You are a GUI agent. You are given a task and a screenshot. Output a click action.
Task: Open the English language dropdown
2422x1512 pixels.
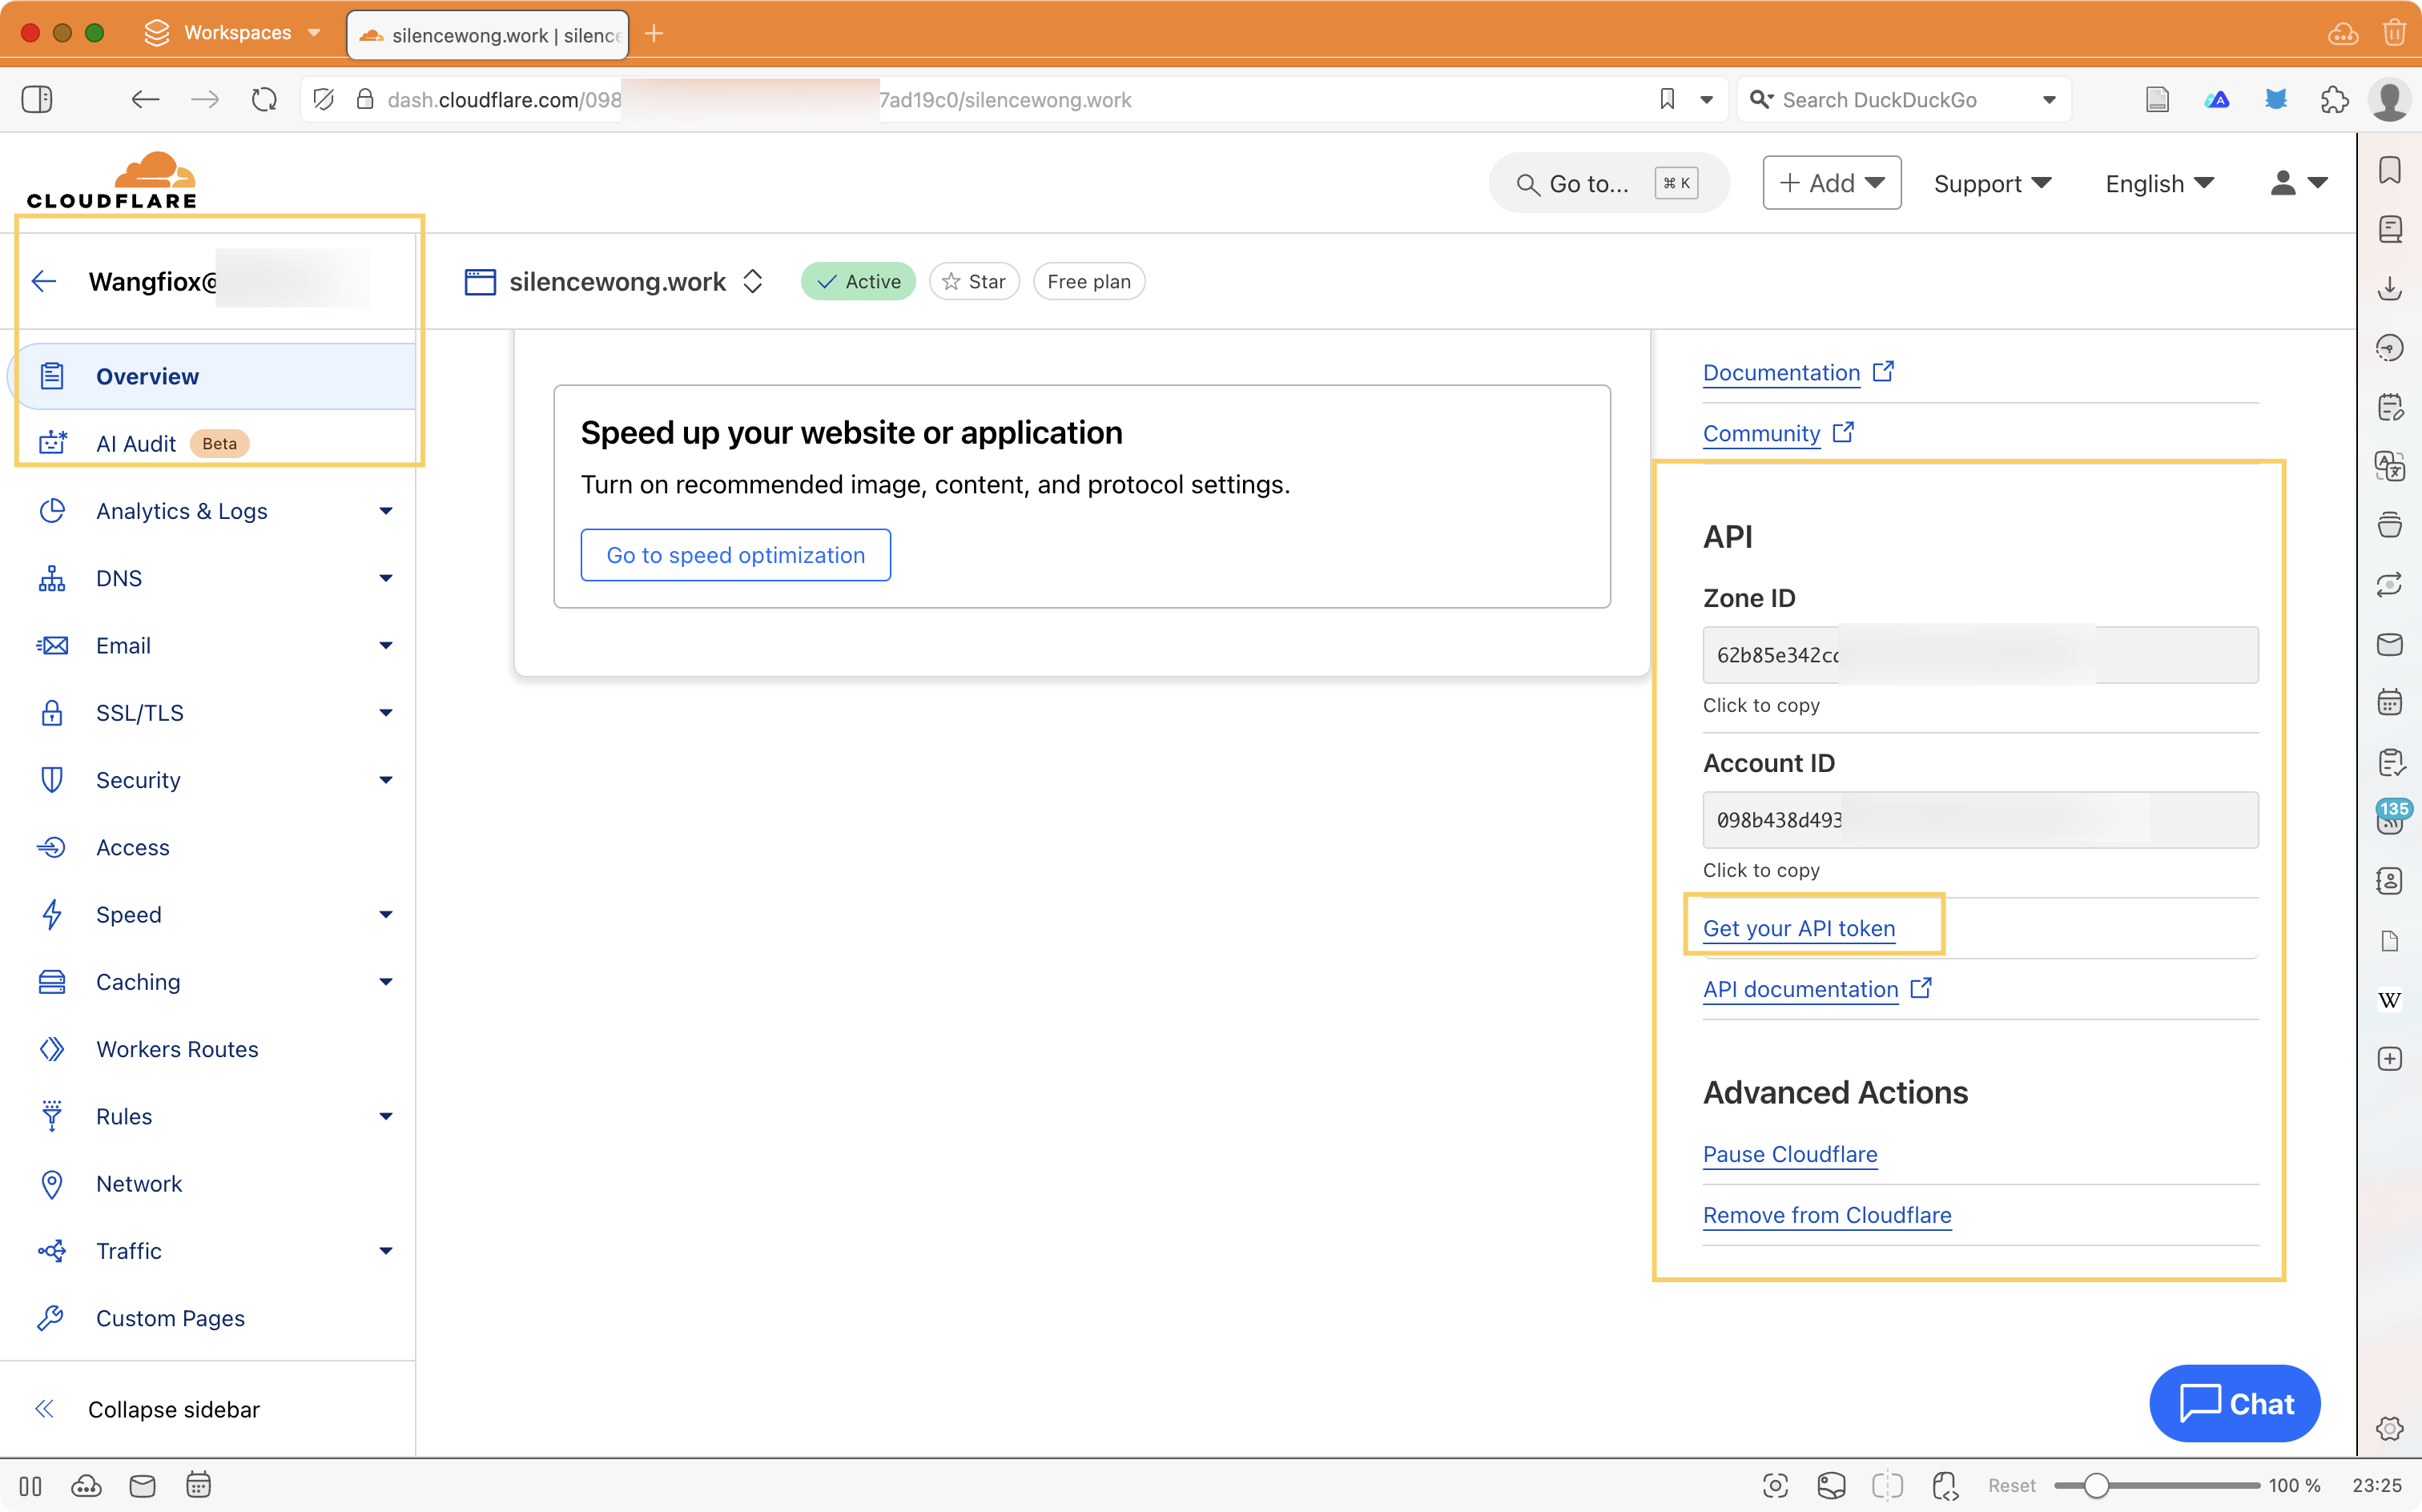pyautogui.click(x=2159, y=183)
